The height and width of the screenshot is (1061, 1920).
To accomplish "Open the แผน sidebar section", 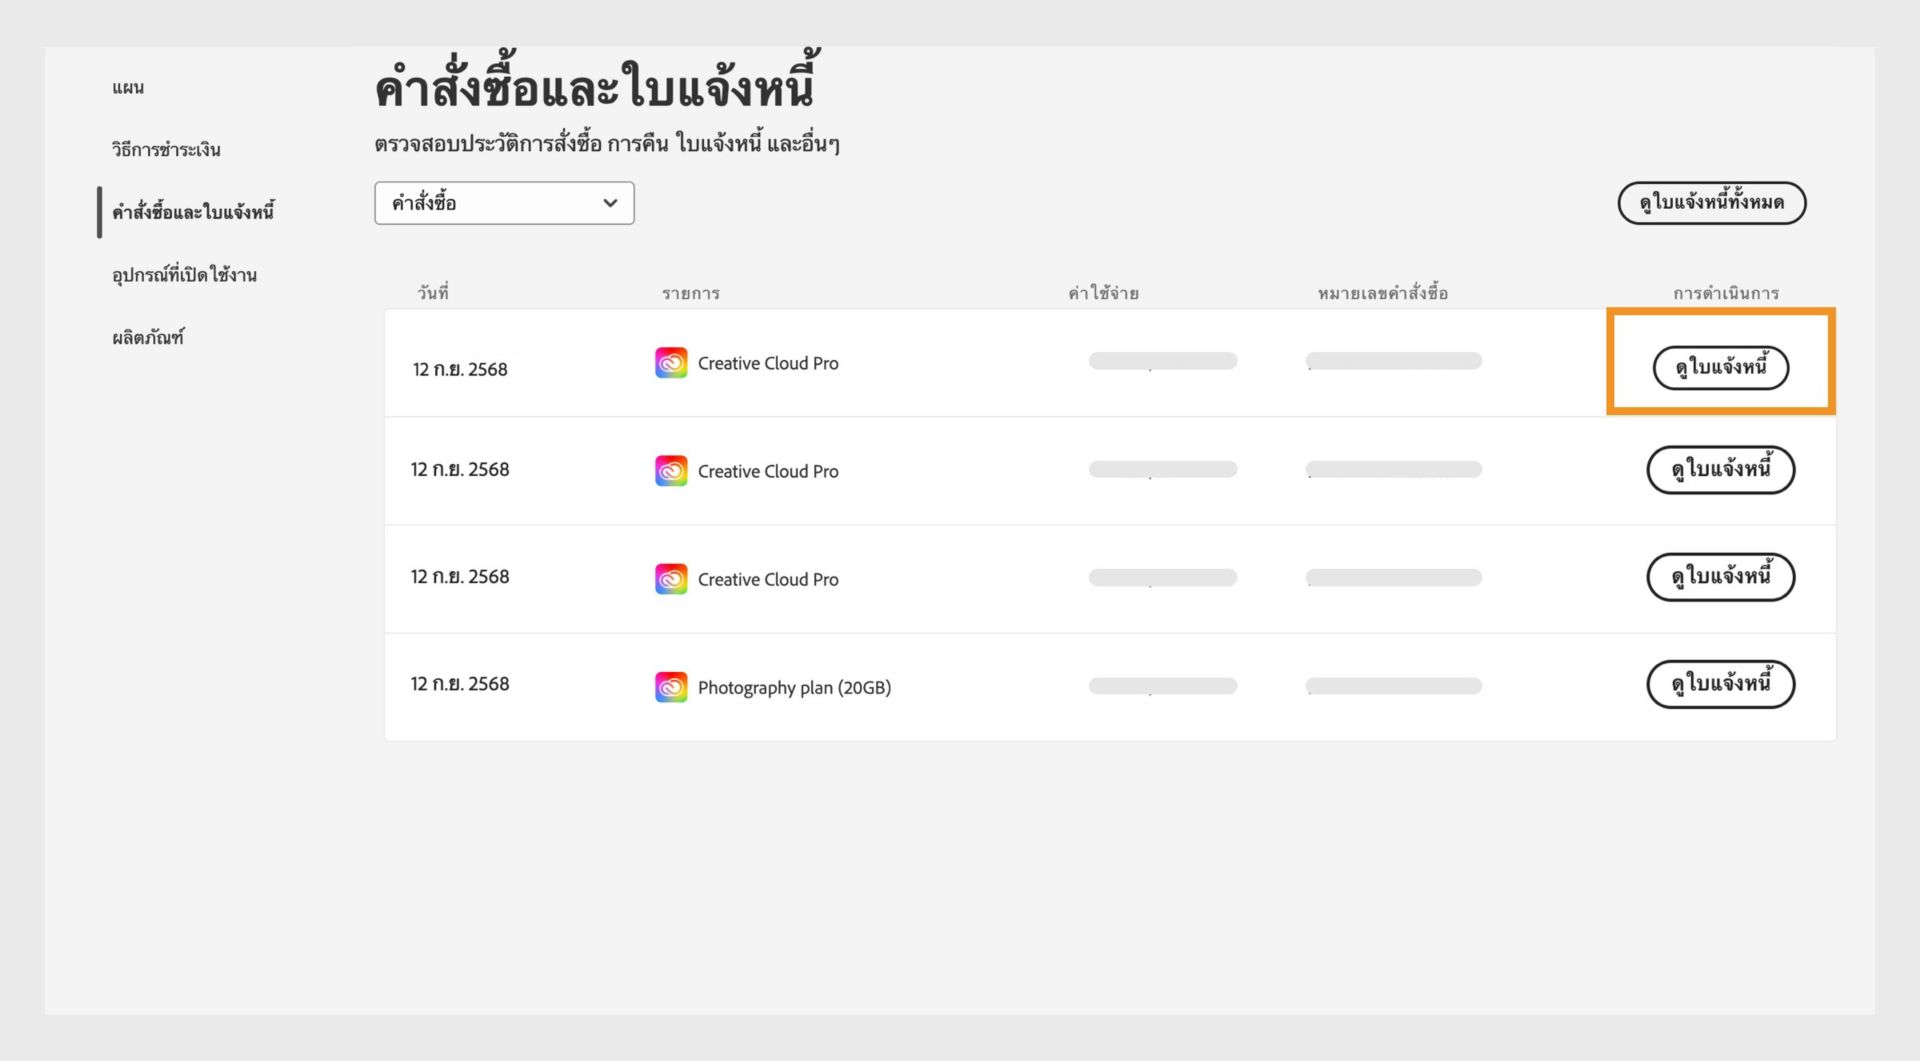I will pyautogui.click(x=128, y=88).
